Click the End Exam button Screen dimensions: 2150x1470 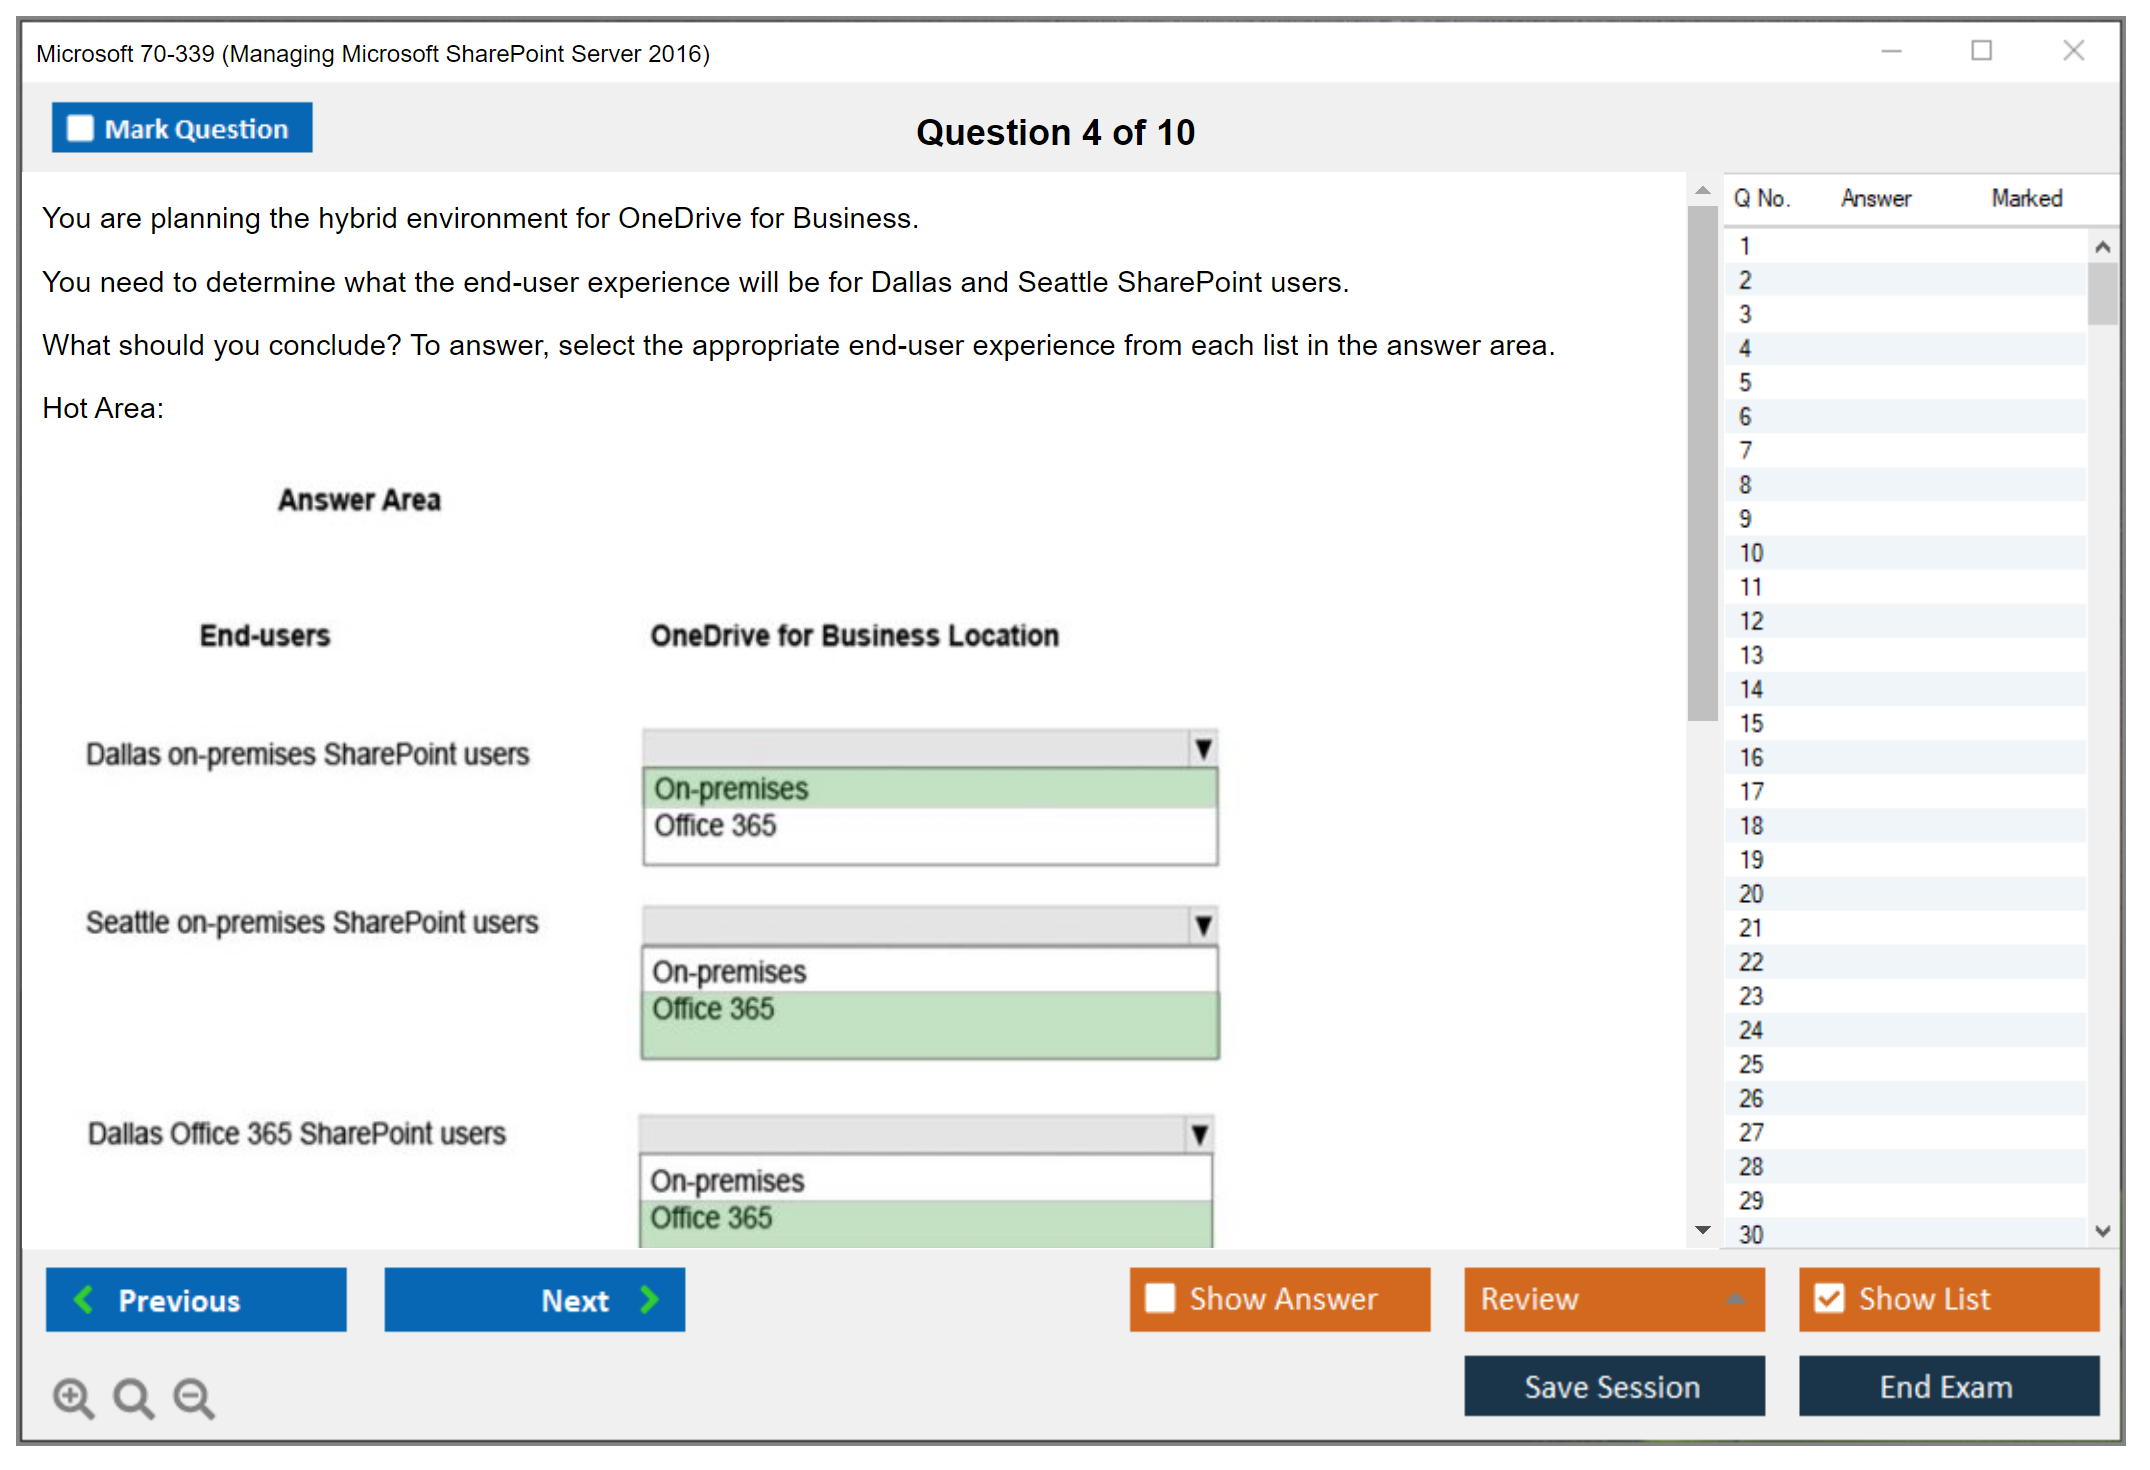pyautogui.click(x=1947, y=1386)
